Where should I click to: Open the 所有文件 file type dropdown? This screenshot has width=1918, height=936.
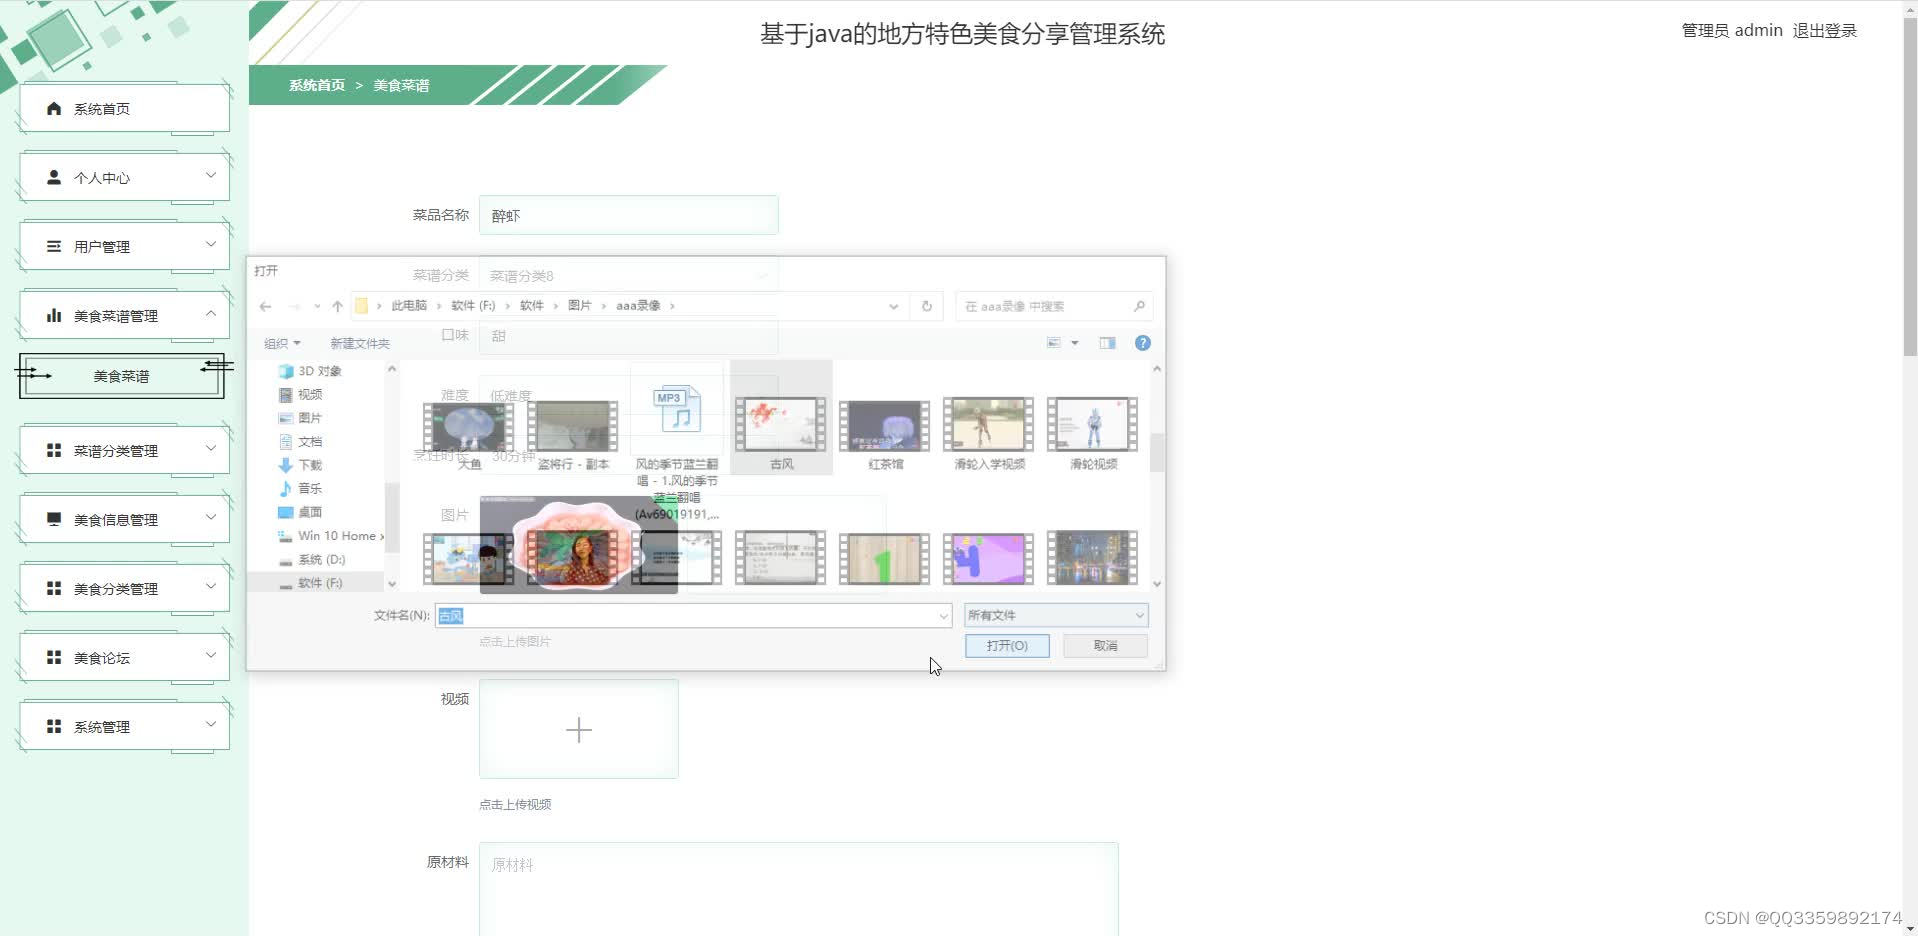click(1056, 615)
